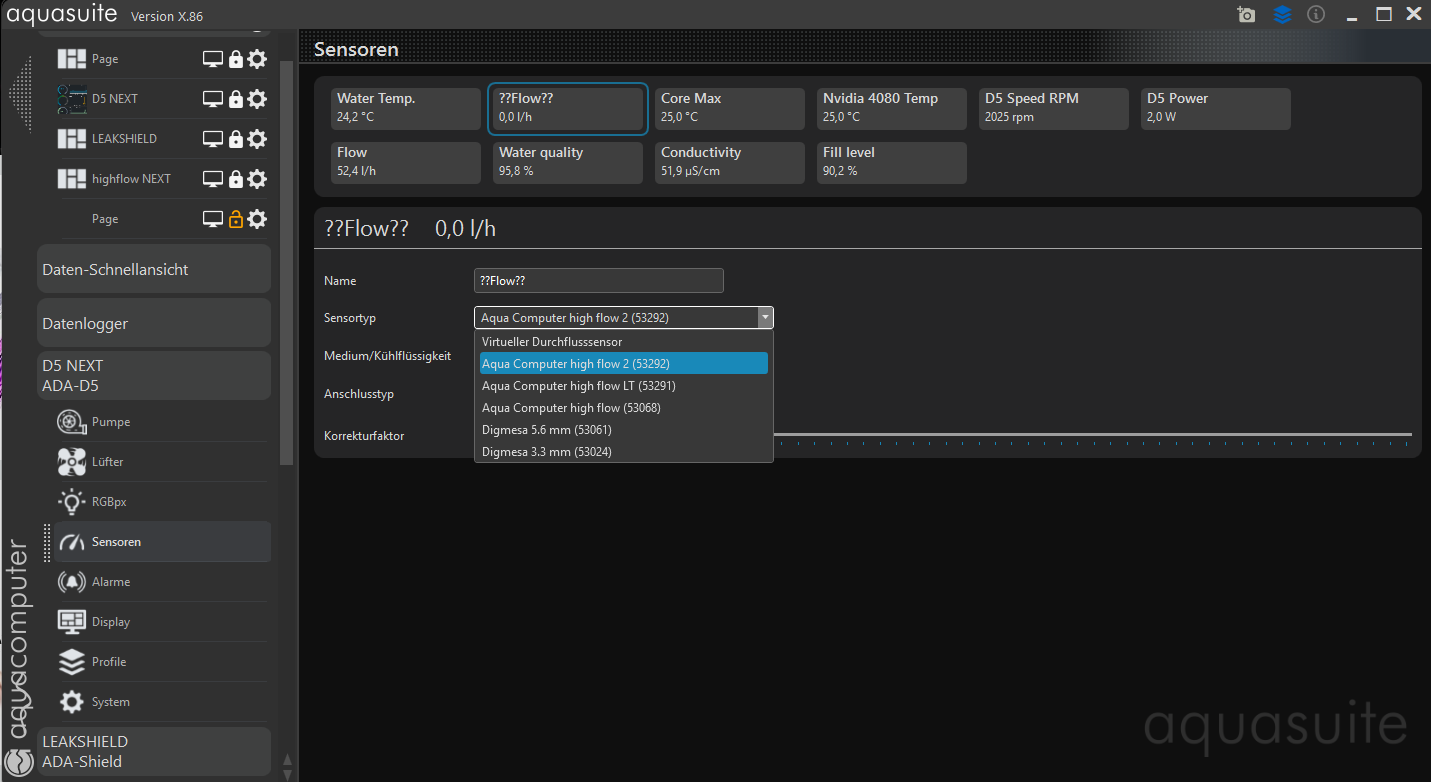This screenshot has height=782, width=1431.
Task: Select the Water quality sensor tile
Action: coord(568,162)
